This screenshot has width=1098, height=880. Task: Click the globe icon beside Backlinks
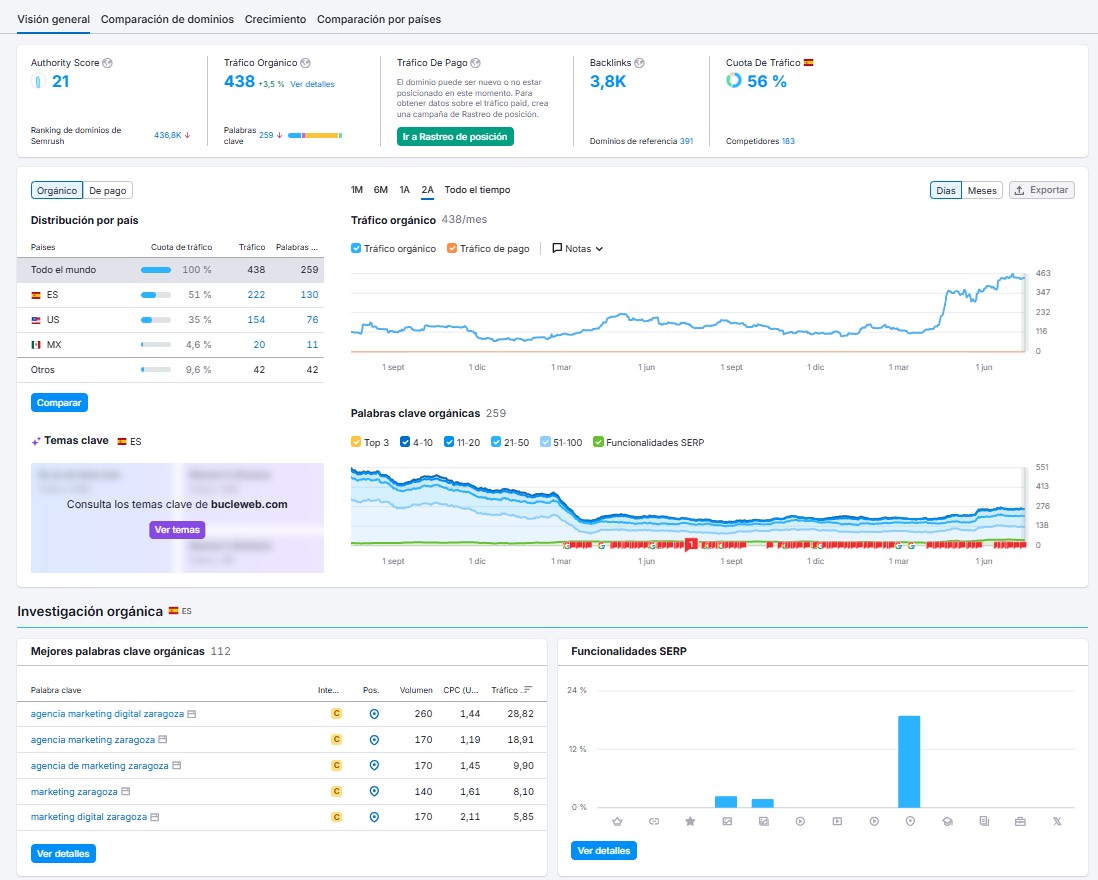click(639, 63)
